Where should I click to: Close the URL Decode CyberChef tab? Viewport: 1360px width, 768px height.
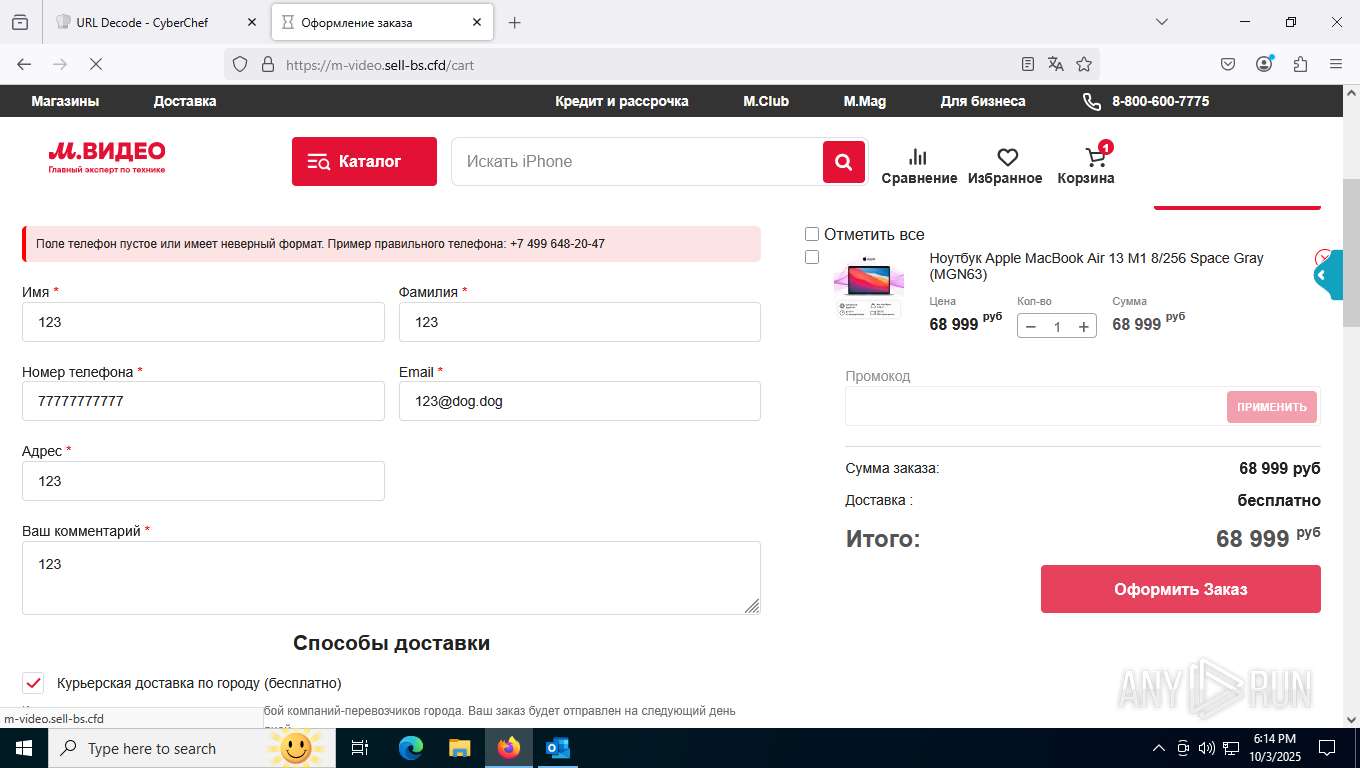pyautogui.click(x=252, y=22)
